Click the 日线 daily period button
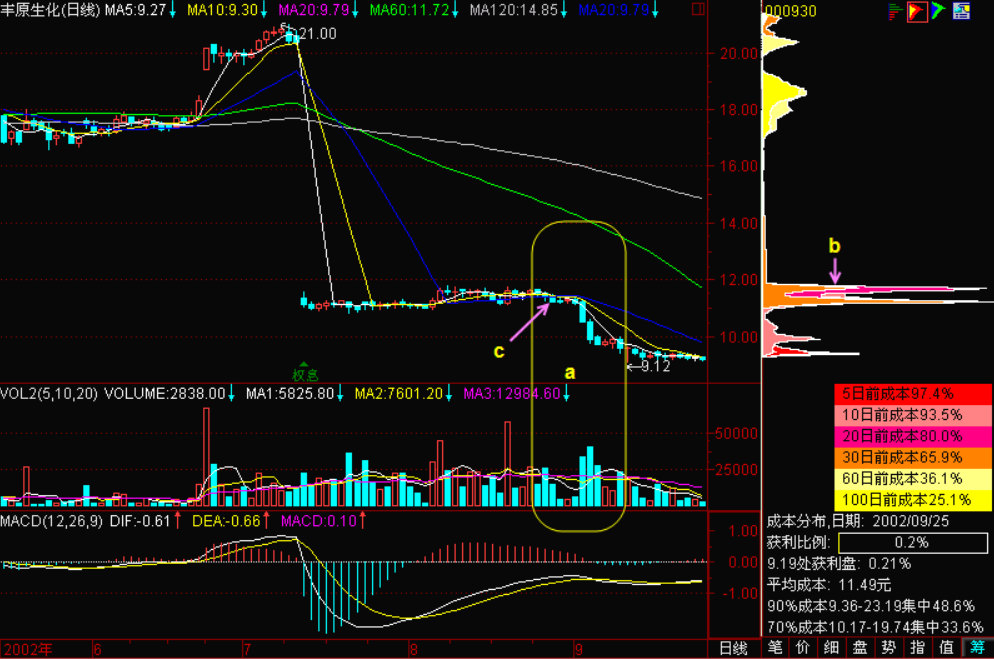The height and width of the screenshot is (659, 994). [734, 648]
